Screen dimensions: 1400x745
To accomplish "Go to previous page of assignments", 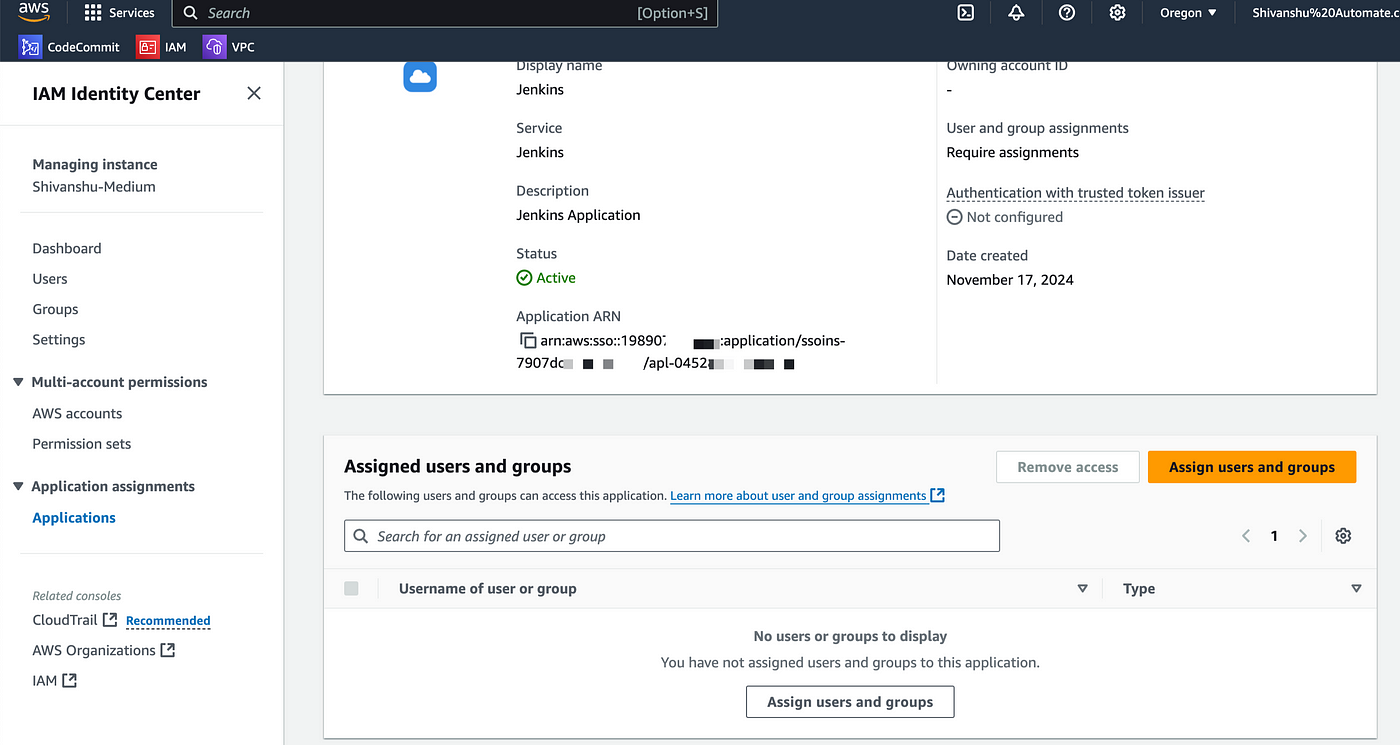I will pyautogui.click(x=1246, y=536).
